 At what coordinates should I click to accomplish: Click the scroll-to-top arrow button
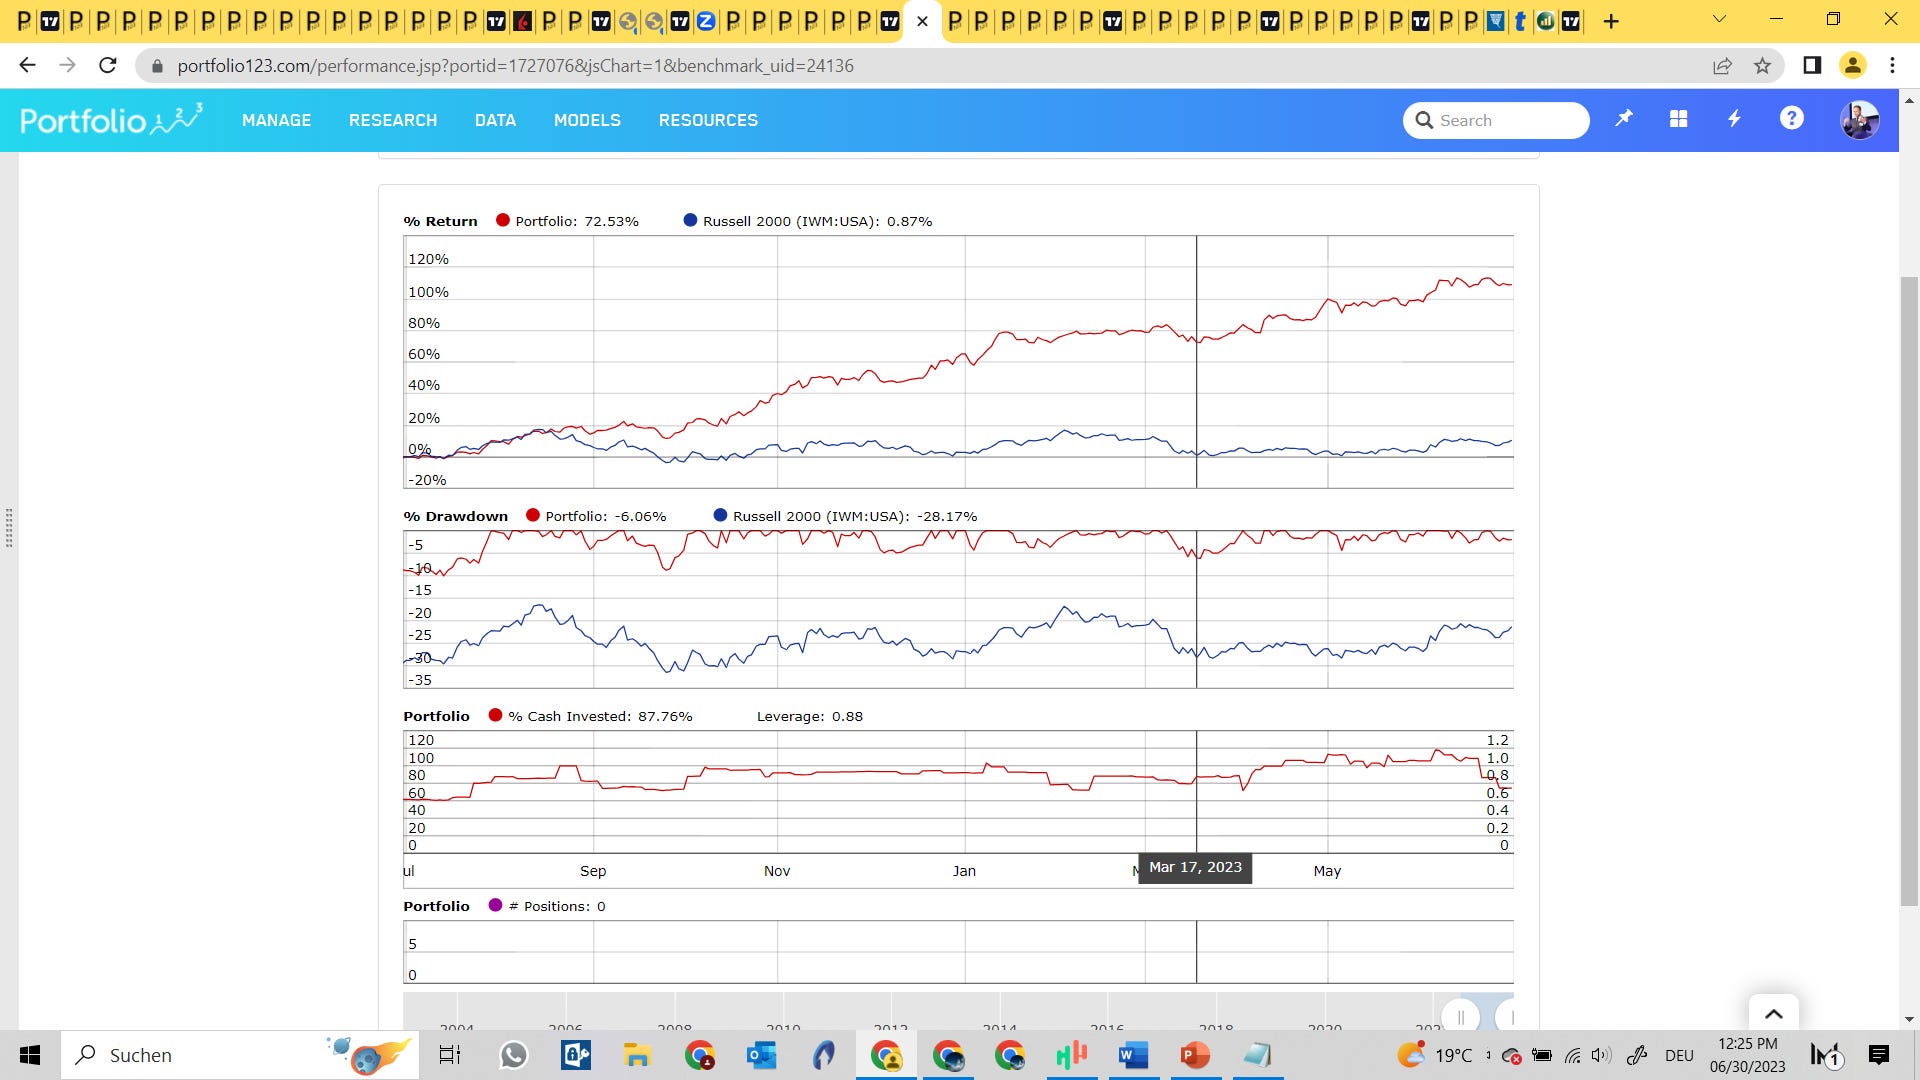click(1773, 1014)
